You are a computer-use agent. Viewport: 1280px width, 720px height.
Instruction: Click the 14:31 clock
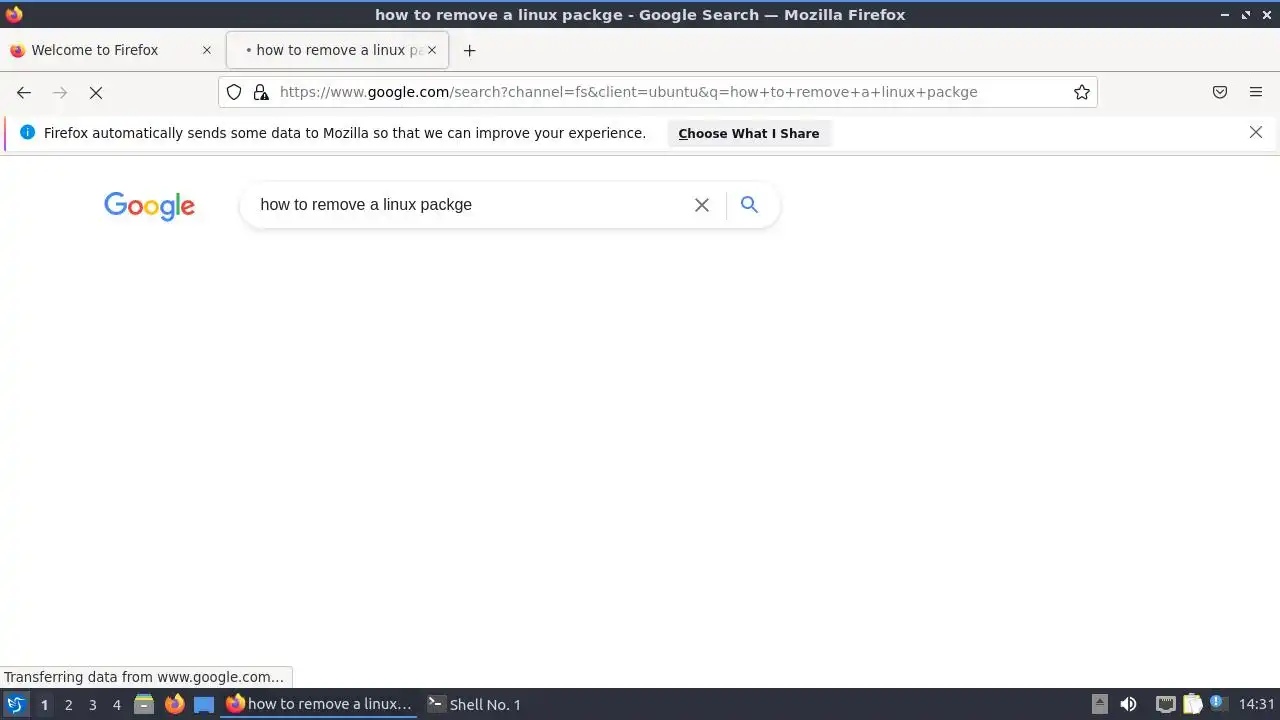point(1256,704)
